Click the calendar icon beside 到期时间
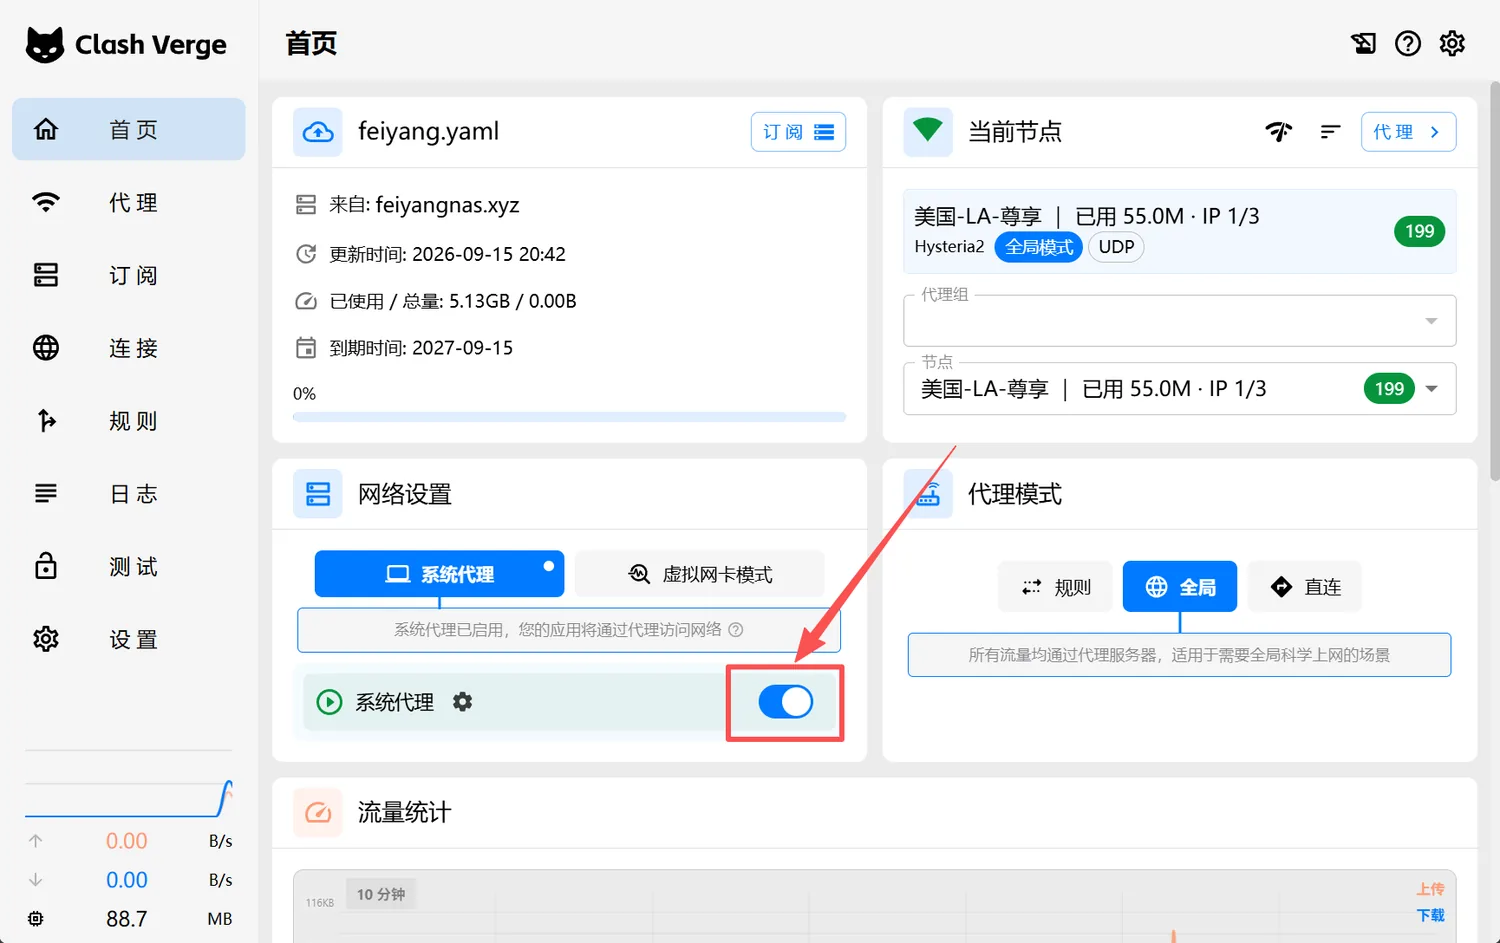 coord(306,348)
